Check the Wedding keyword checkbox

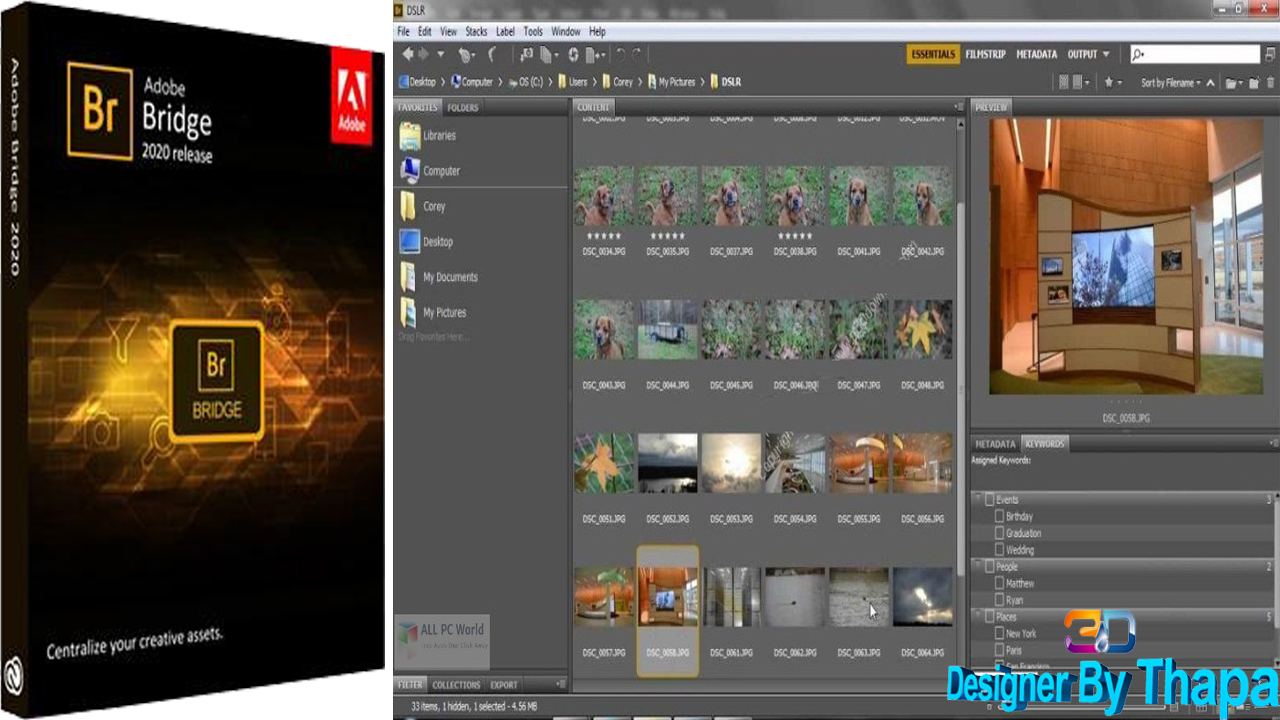pos(999,550)
